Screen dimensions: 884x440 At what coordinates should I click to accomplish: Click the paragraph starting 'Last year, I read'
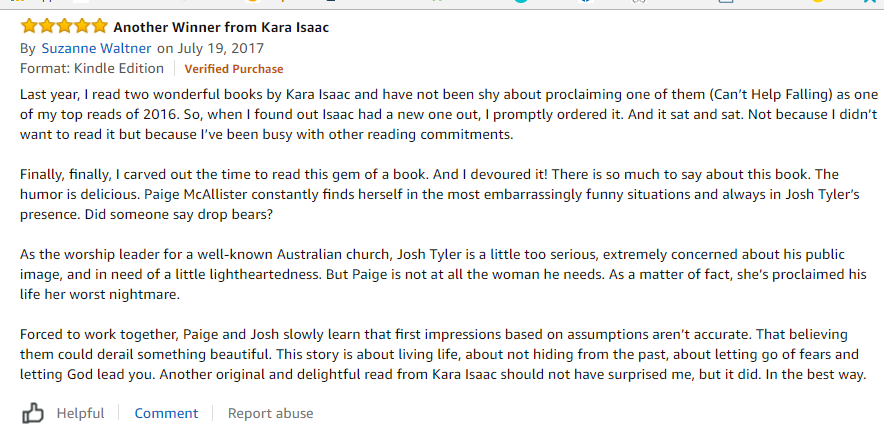pyautogui.click(x=440, y=113)
